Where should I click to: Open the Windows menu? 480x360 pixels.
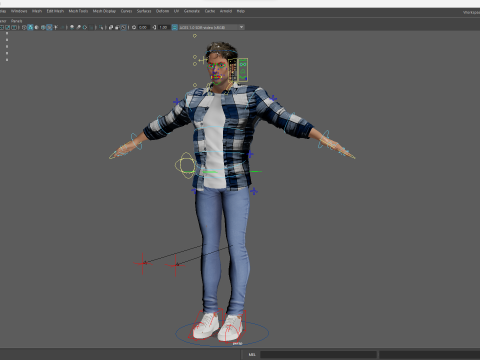pos(19,11)
